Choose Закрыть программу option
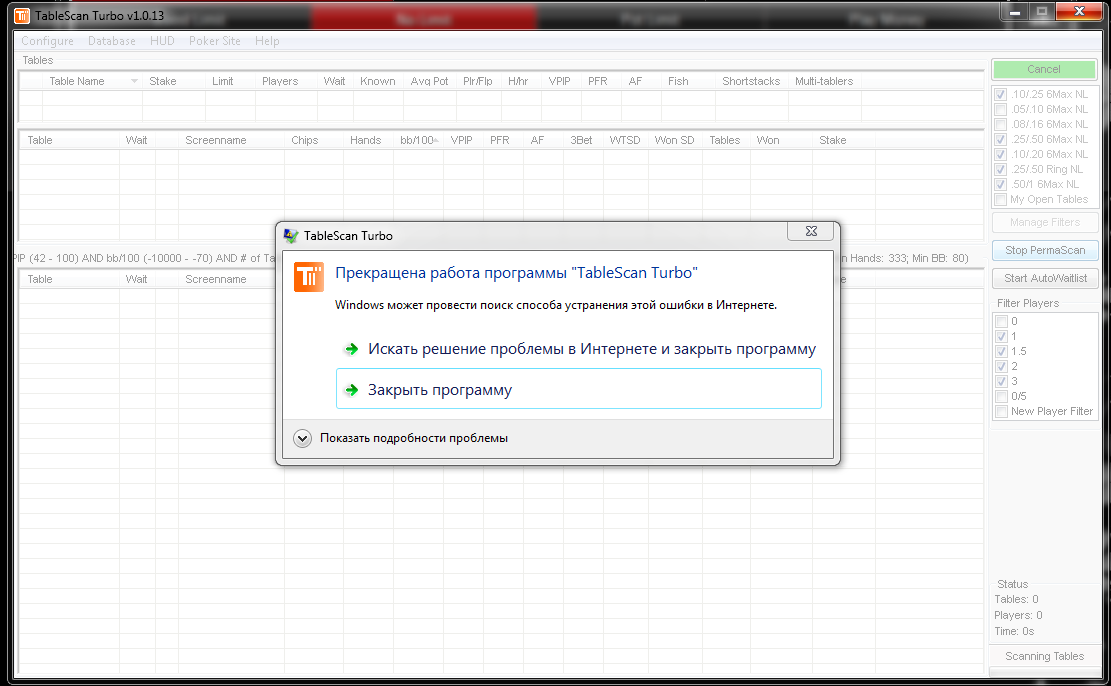Viewport: 1111px width, 686px height. 578,388
